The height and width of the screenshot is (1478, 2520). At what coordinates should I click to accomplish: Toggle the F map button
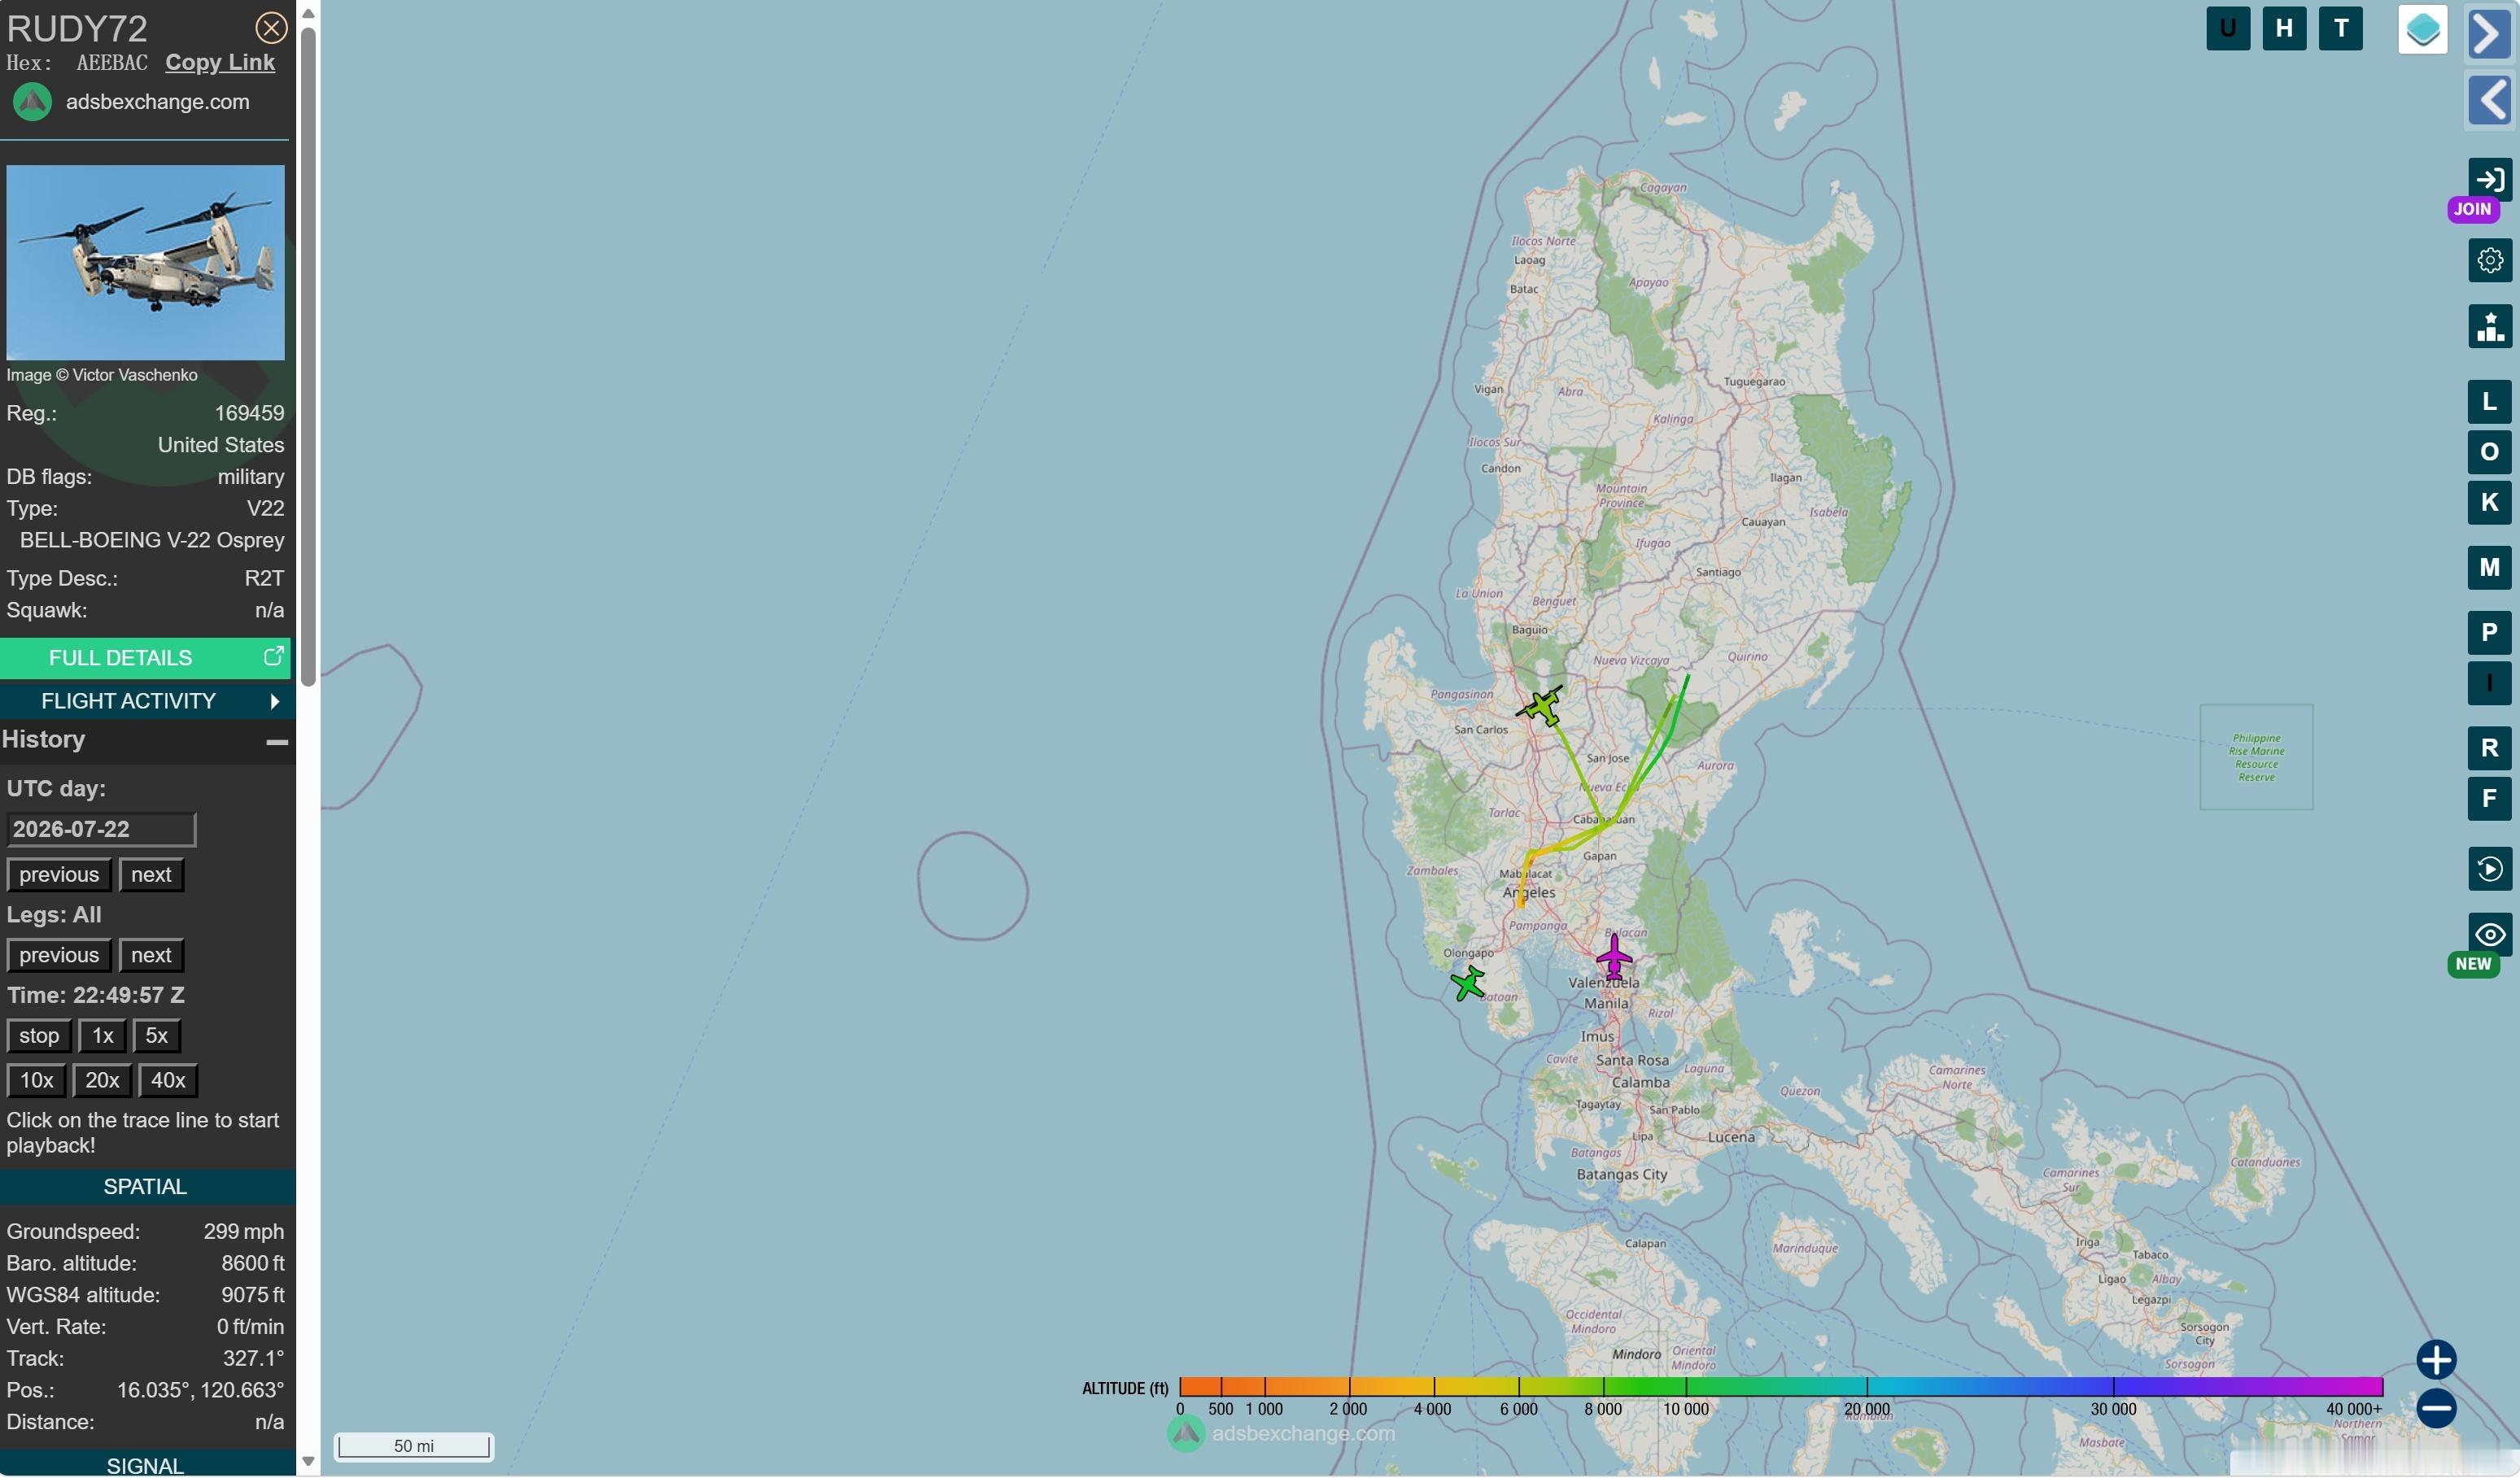coord(2490,799)
